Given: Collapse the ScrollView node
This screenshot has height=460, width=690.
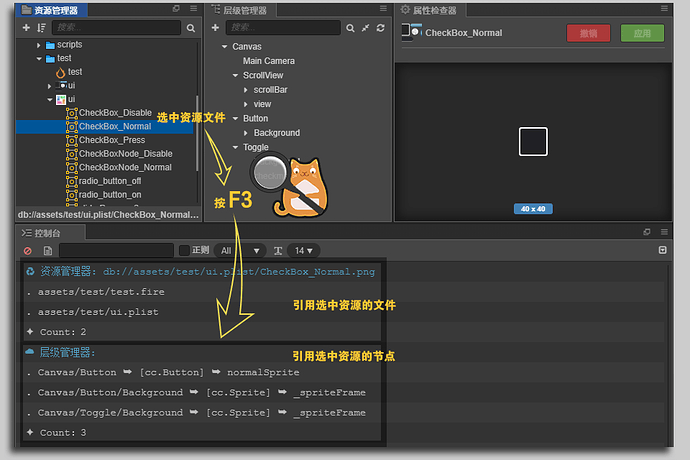Looking at the screenshot, I should point(235,76).
